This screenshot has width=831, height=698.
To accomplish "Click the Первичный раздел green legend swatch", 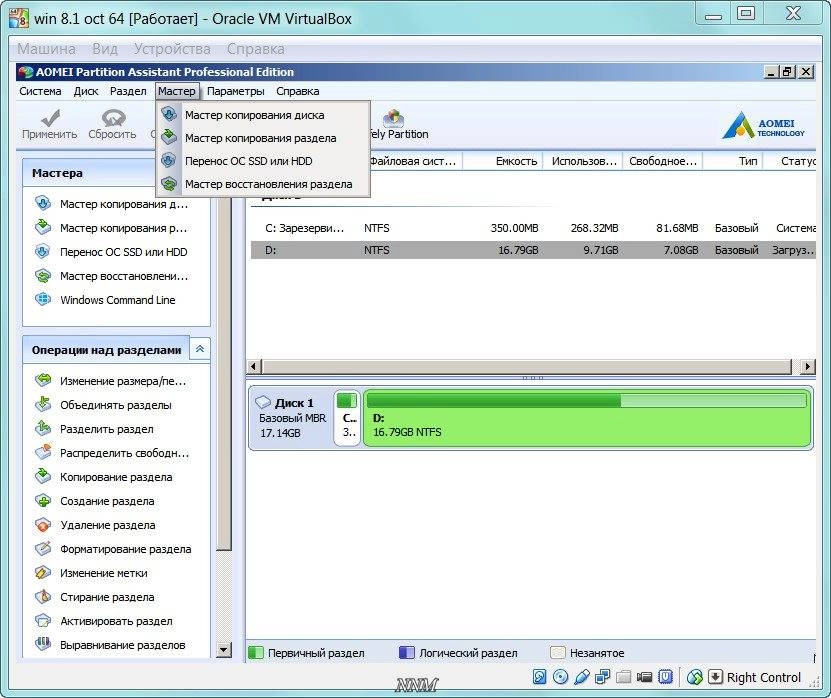I will click(256, 652).
